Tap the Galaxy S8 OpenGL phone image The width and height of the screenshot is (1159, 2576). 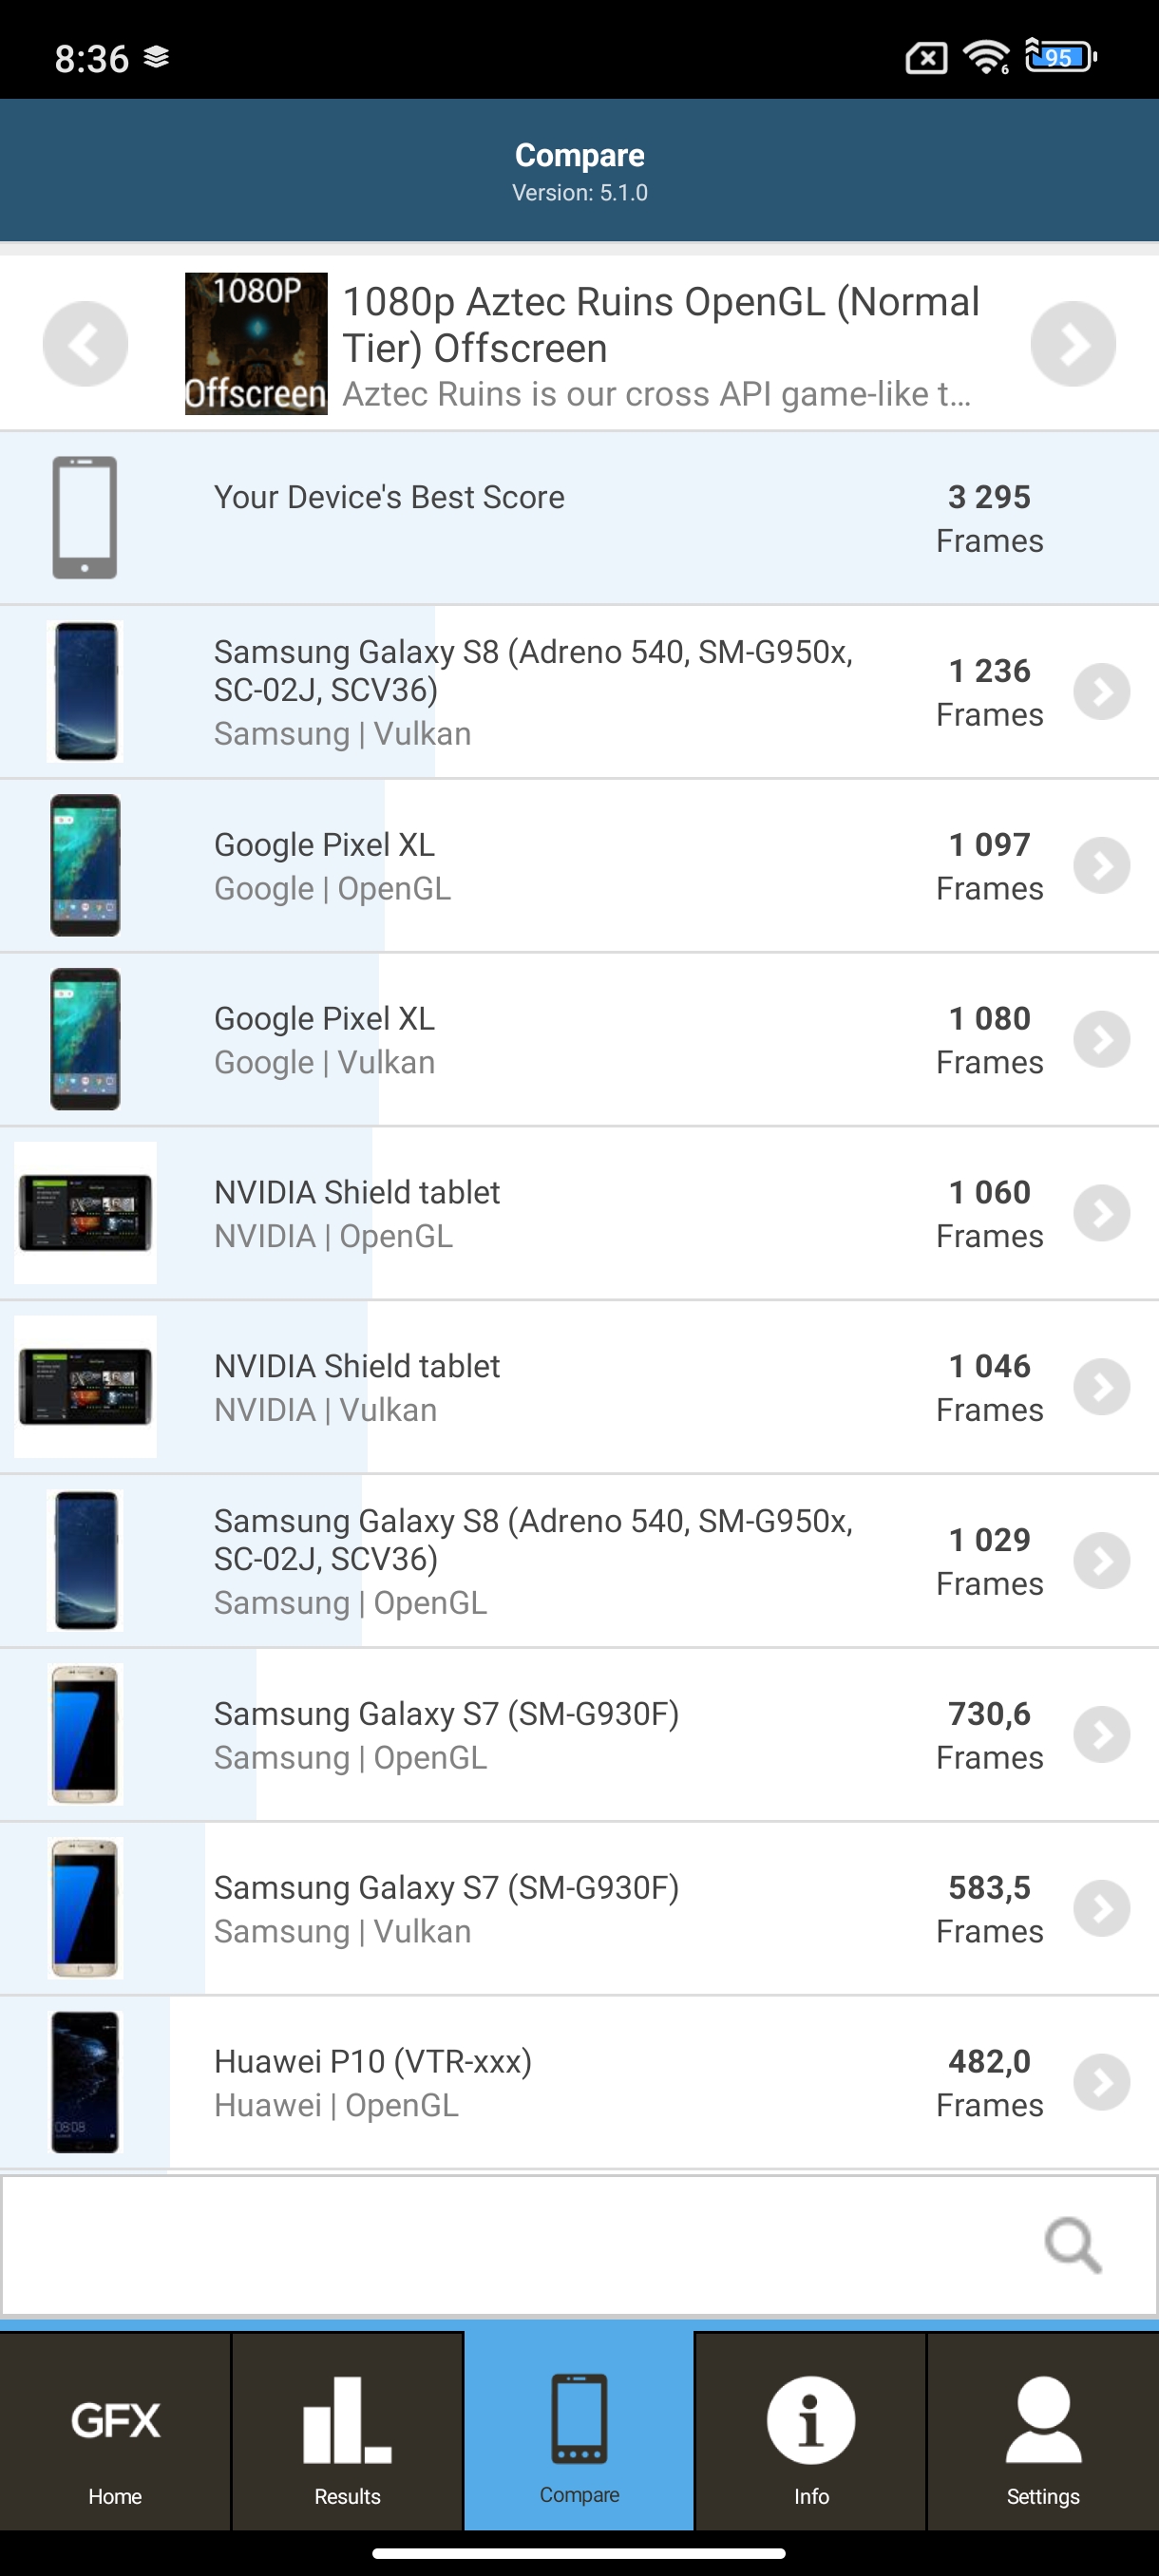click(x=85, y=1561)
